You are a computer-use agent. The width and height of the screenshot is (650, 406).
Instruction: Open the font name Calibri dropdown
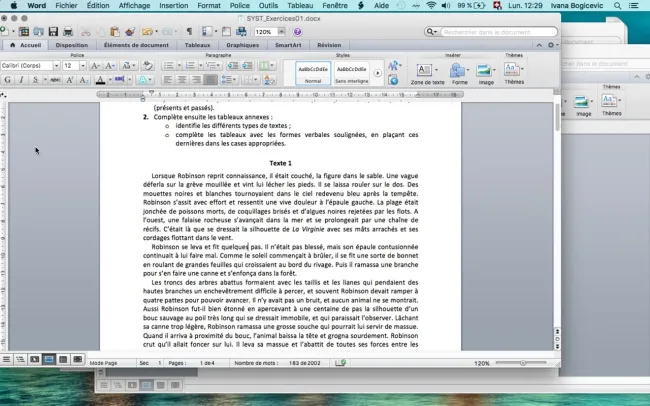(x=56, y=66)
